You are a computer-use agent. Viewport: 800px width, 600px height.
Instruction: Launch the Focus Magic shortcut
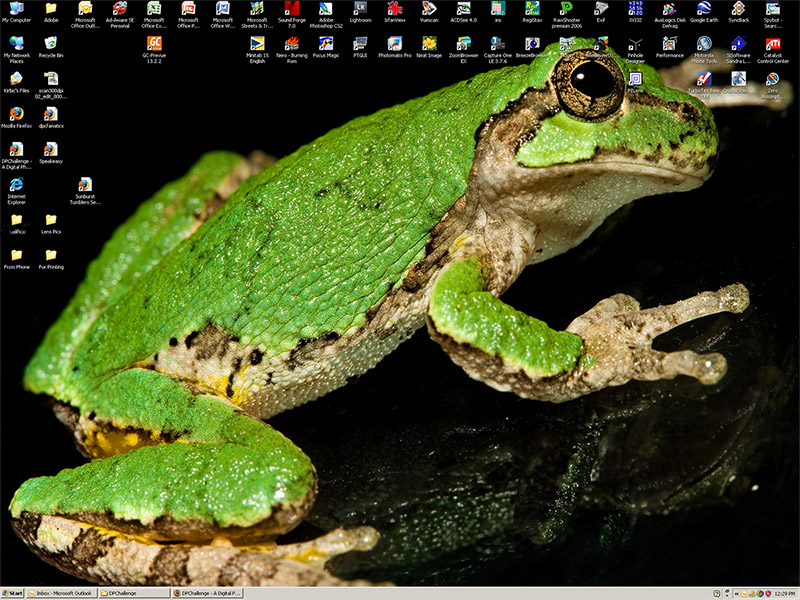point(326,47)
